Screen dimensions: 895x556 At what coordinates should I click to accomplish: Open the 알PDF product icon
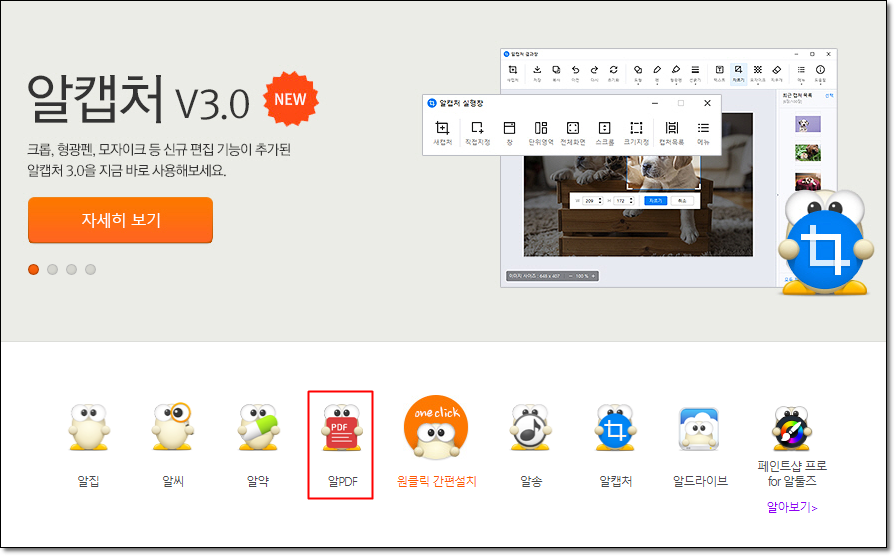pyautogui.click(x=342, y=428)
